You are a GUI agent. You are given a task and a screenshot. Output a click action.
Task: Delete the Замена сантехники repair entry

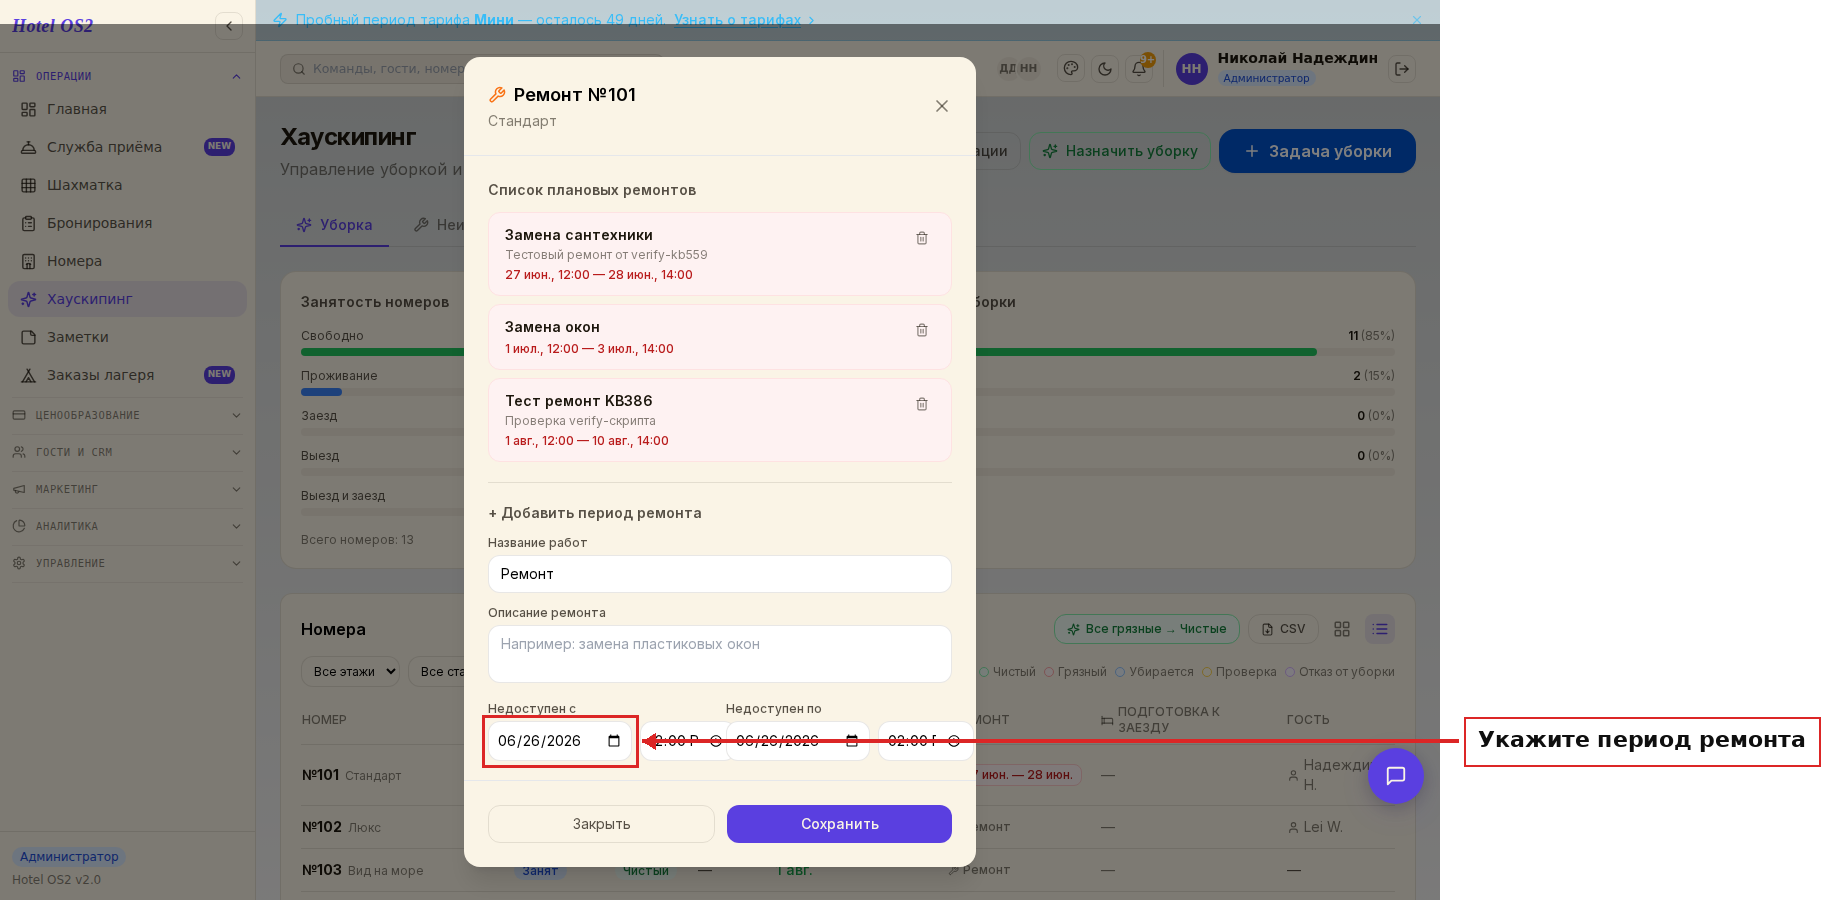(922, 238)
